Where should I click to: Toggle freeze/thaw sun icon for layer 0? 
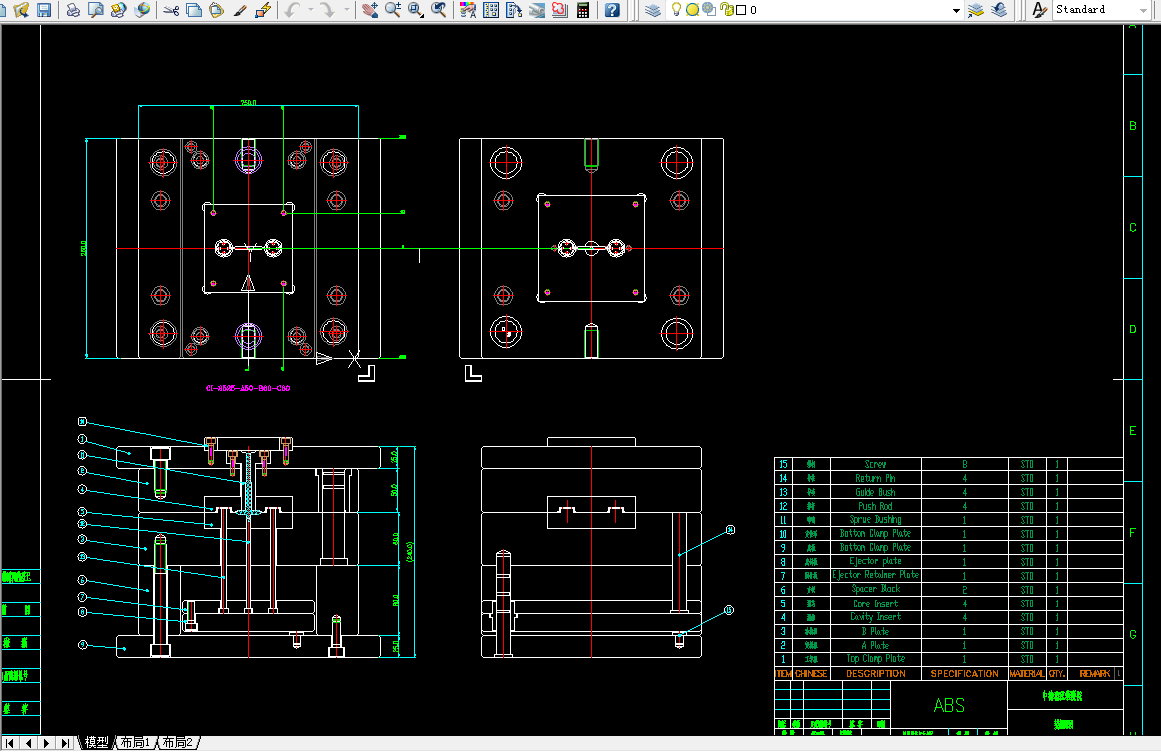point(692,10)
